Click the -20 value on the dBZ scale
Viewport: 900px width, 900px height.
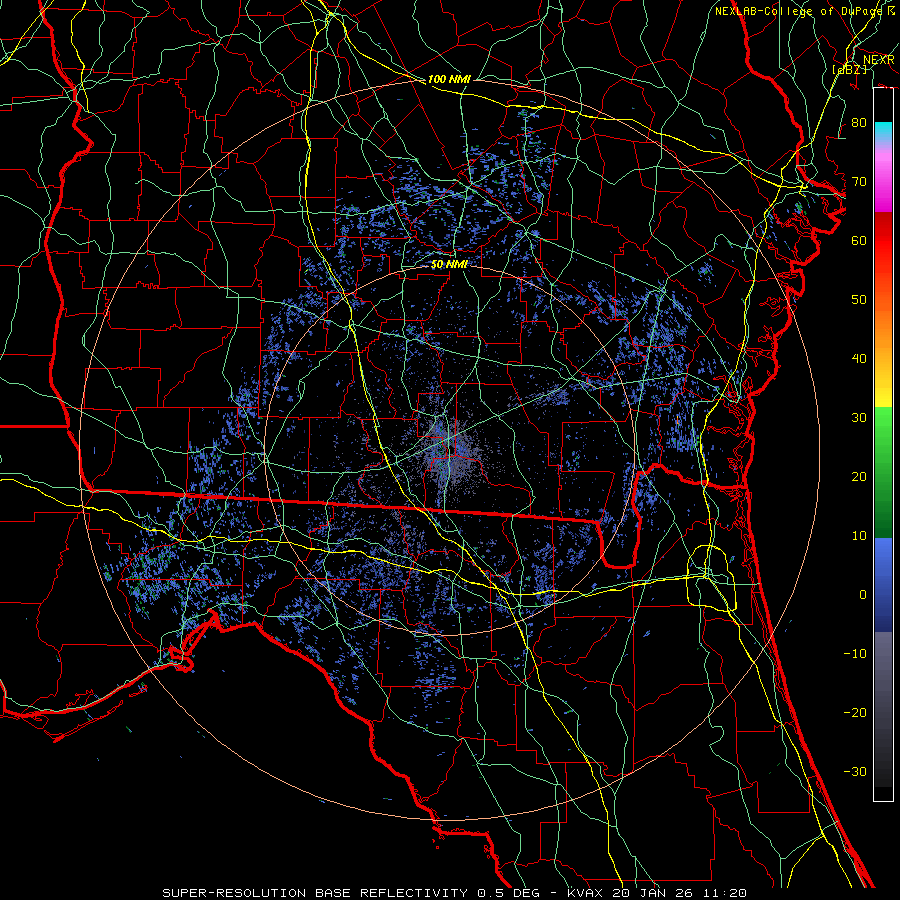coord(855,712)
